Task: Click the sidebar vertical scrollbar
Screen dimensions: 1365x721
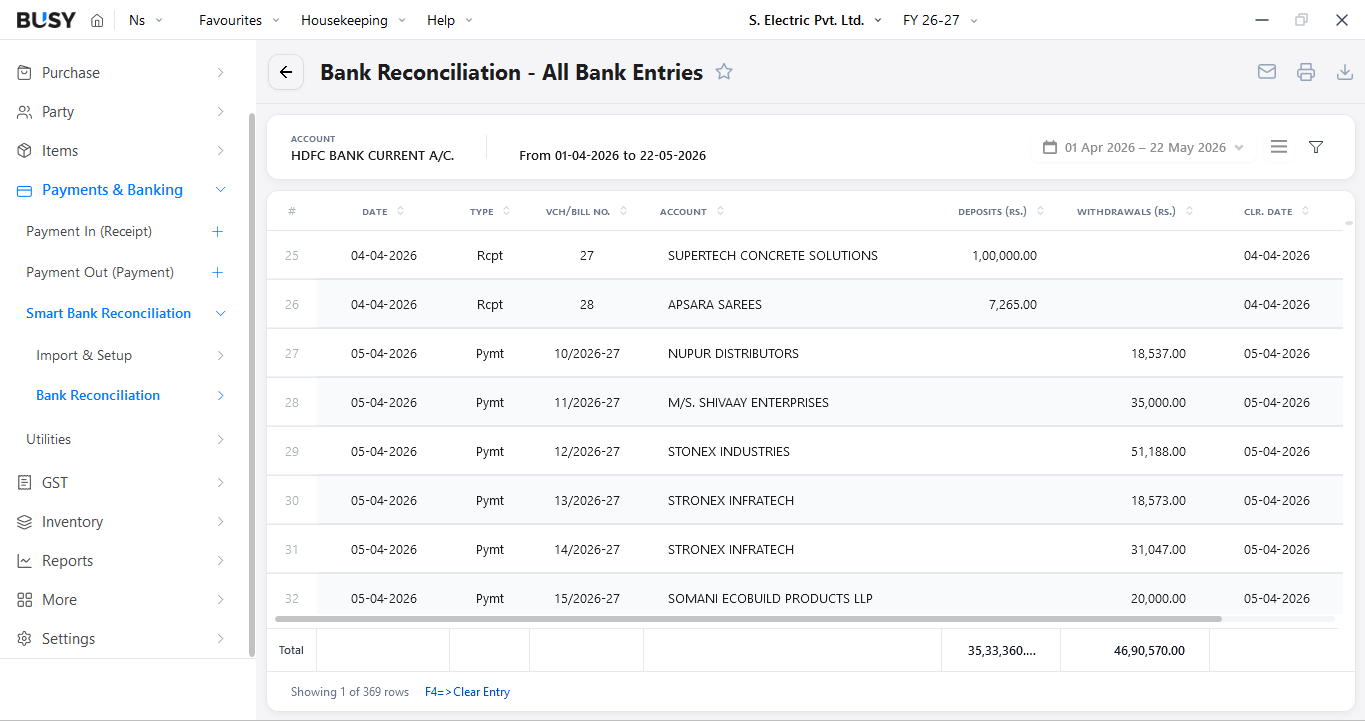Action: point(252,384)
